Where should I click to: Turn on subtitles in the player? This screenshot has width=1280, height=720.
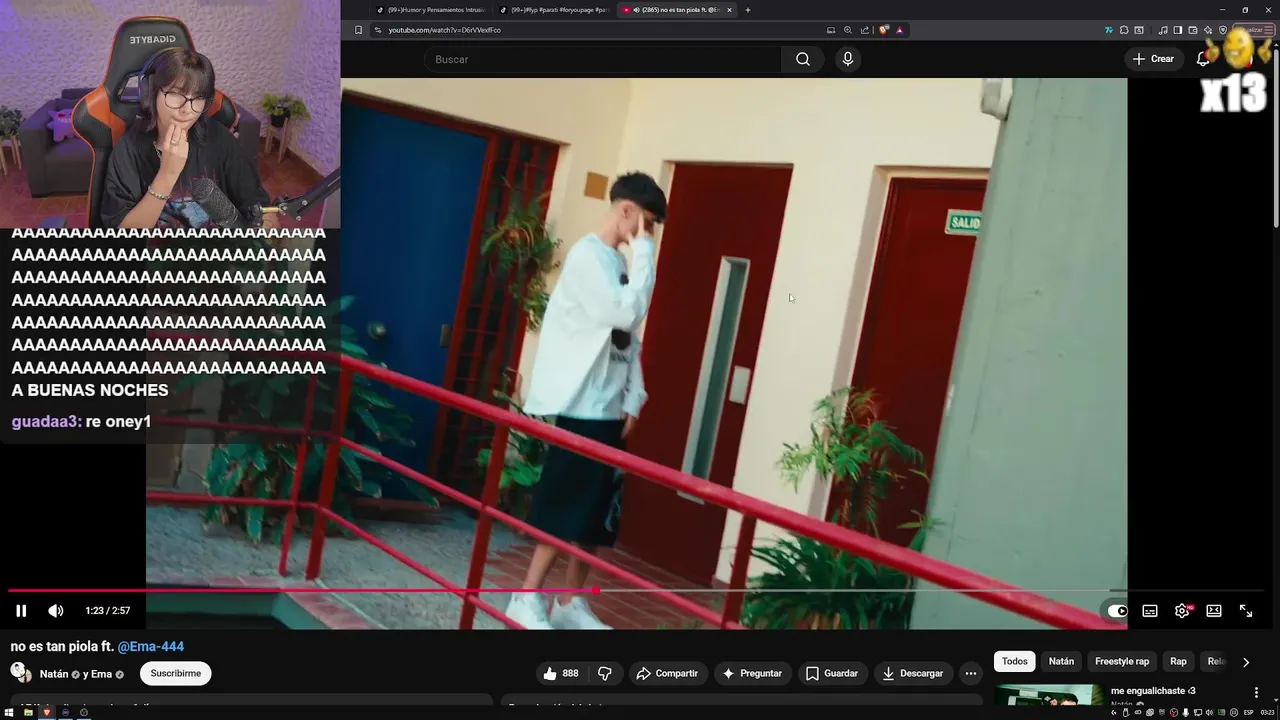click(x=1150, y=611)
